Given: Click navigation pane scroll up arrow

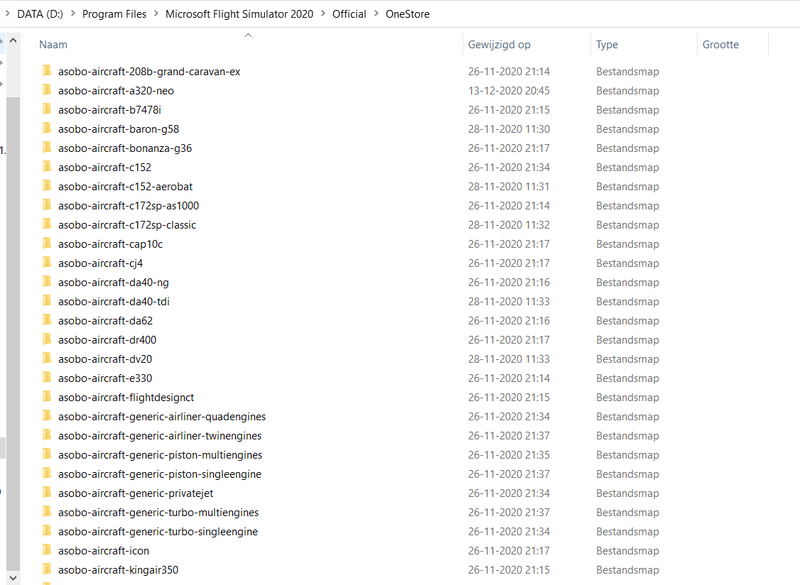Looking at the screenshot, I should tap(13, 40).
